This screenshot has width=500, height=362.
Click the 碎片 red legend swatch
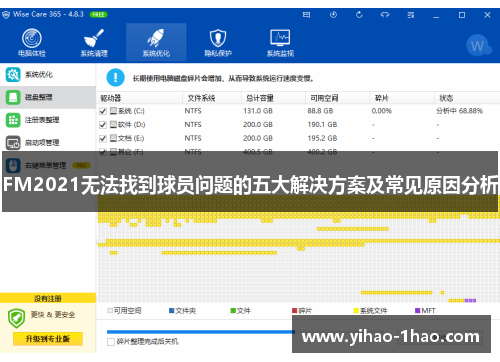coord(295,311)
